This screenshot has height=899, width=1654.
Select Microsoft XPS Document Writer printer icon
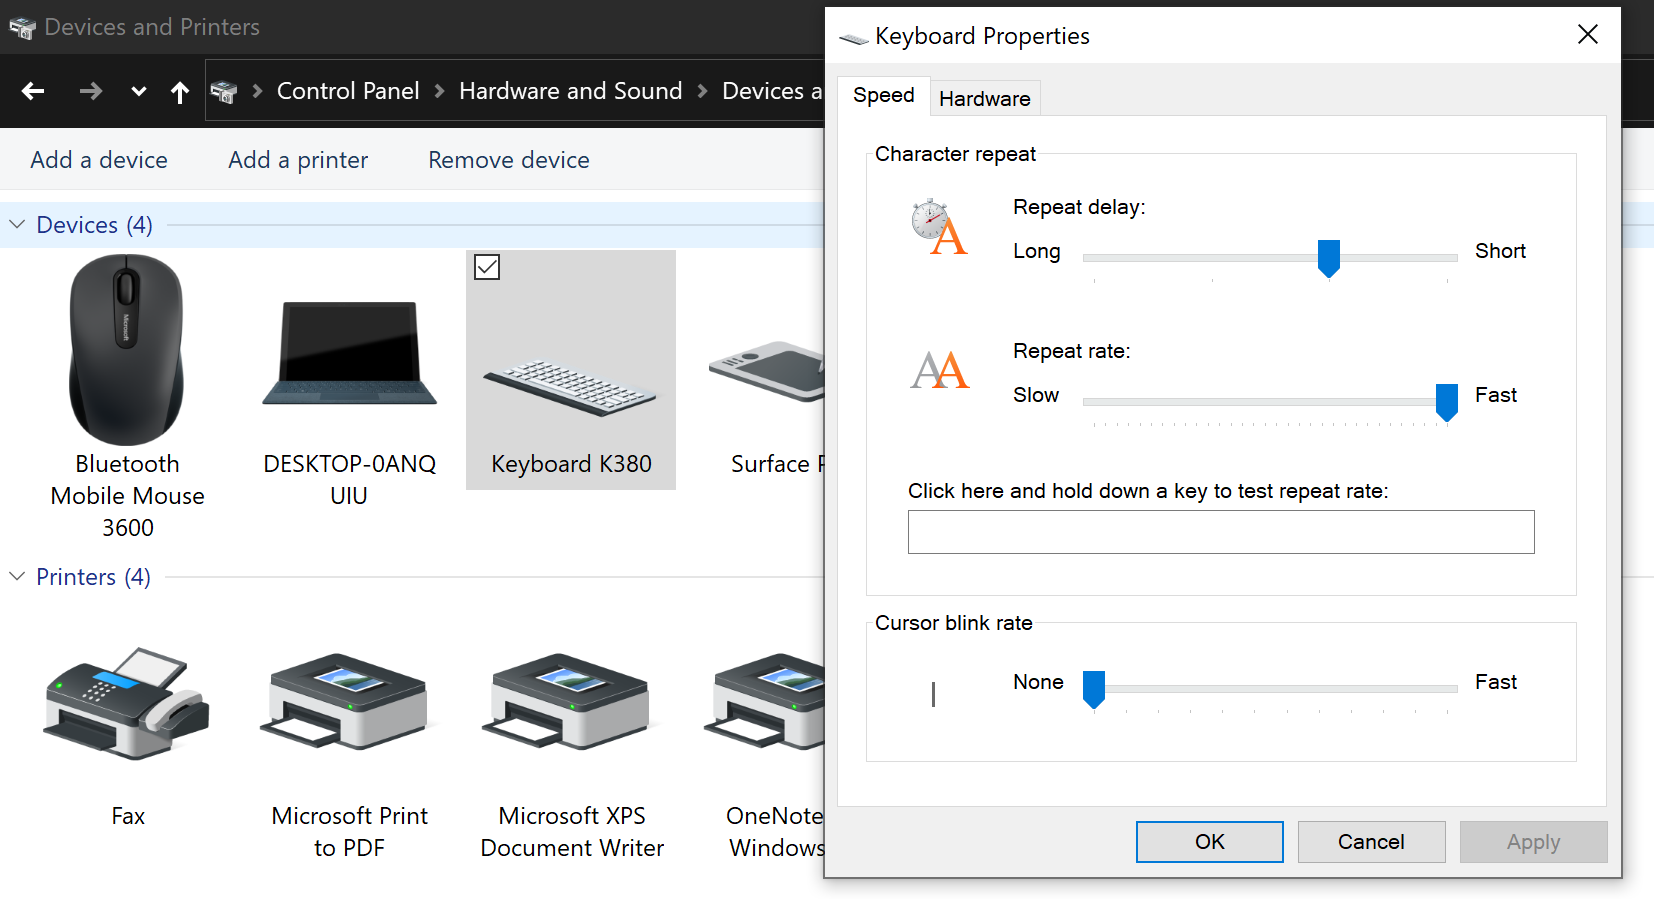coord(571,703)
